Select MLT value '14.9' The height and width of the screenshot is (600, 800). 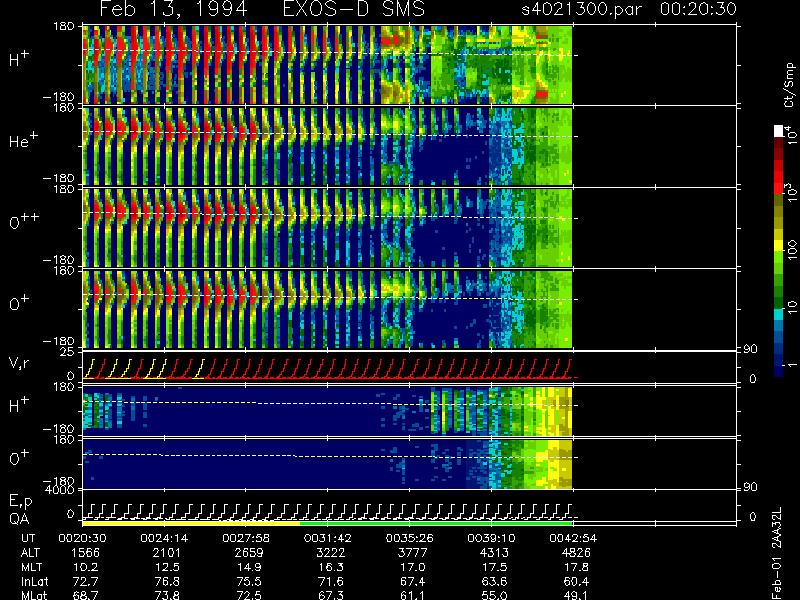250,567
